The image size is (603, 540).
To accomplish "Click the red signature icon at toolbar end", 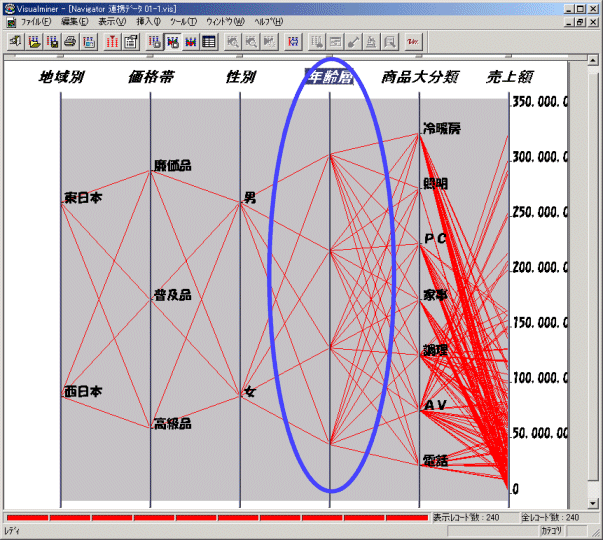I will [x=413, y=42].
